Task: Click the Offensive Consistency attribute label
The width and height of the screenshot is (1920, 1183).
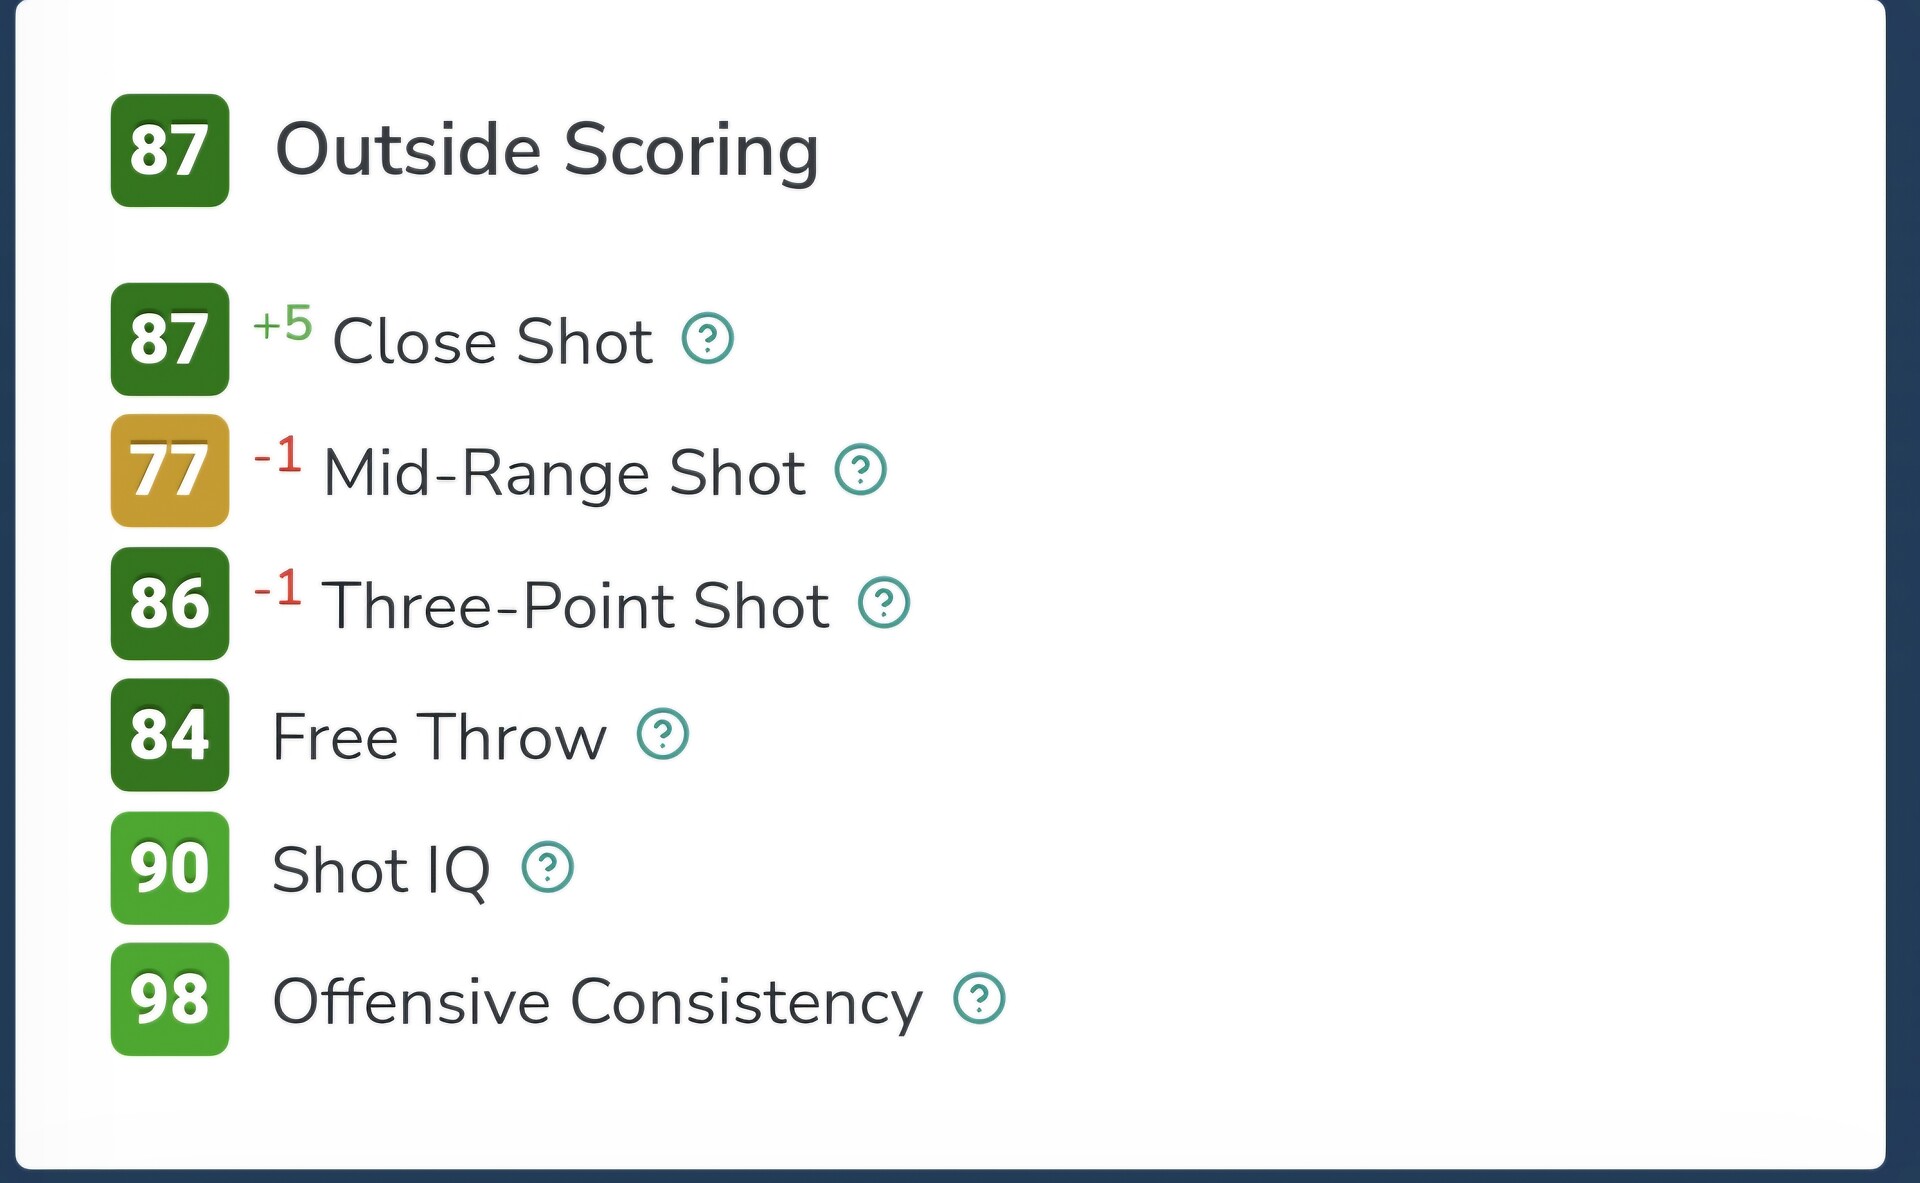Action: (x=597, y=1002)
